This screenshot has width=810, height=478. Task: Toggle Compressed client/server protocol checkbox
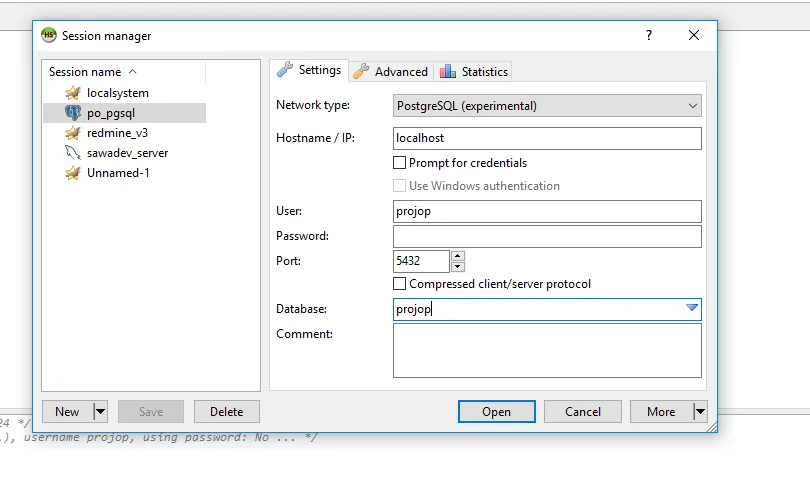click(399, 284)
